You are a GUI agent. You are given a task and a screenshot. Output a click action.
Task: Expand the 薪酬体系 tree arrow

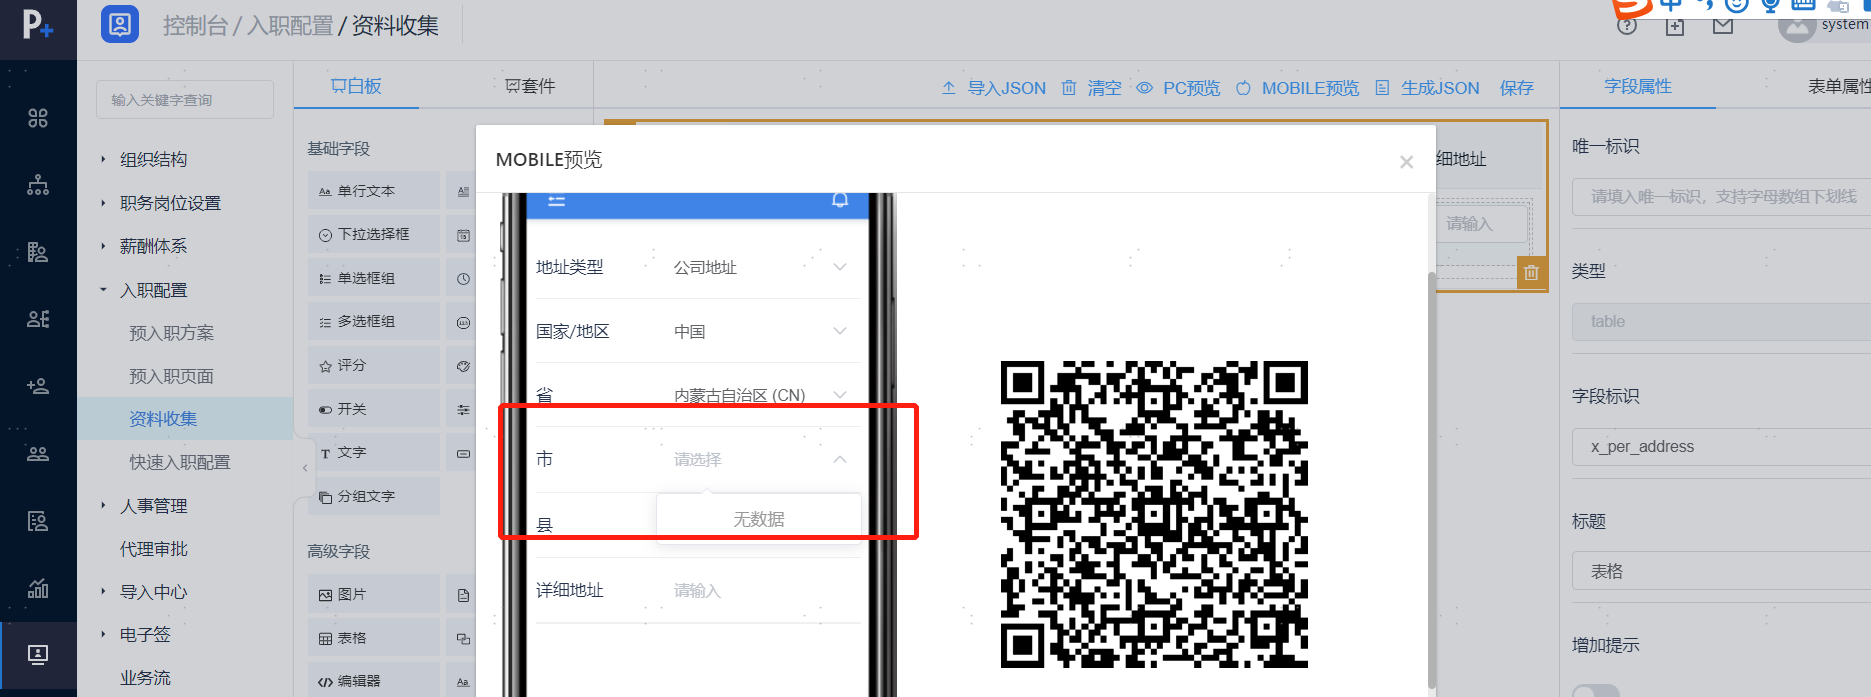[103, 246]
